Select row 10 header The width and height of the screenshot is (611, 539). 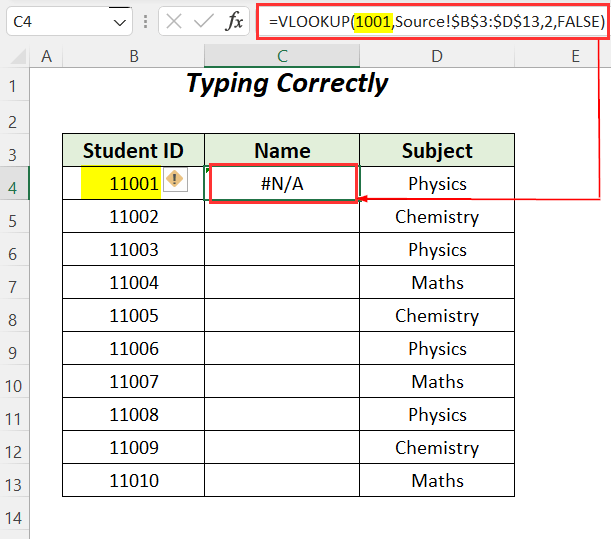pyautogui.click(x=14, y=381)
